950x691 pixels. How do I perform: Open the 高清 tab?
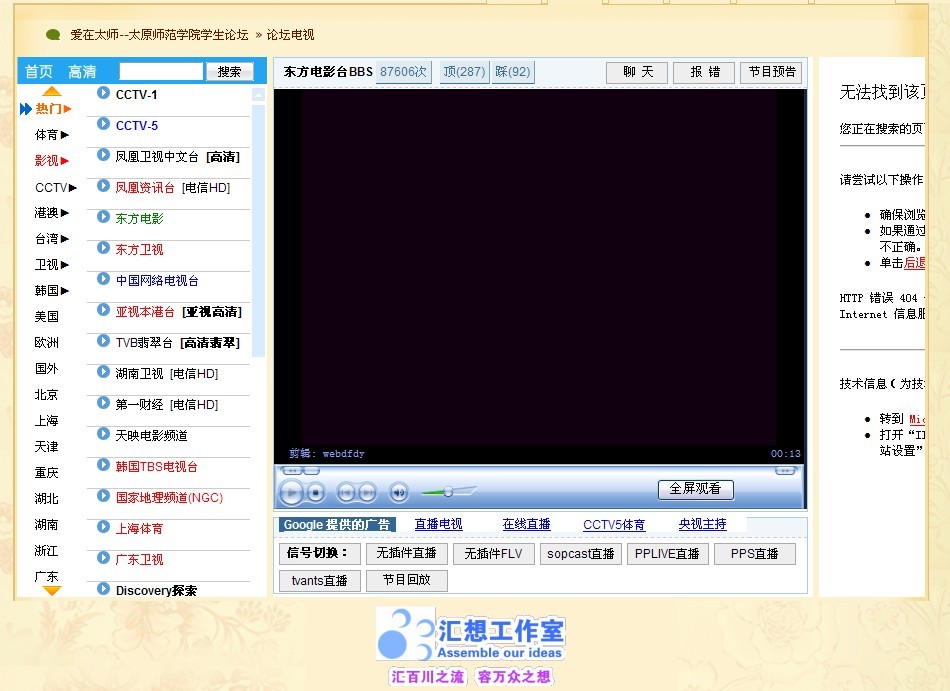(82, 71)
